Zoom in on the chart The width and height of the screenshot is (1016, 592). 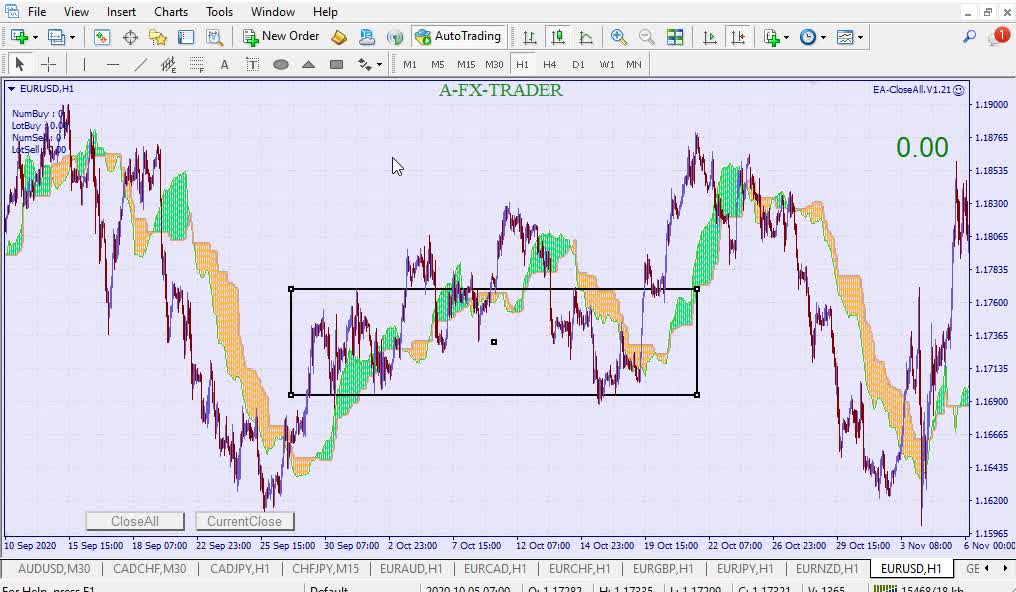[619, 37]
